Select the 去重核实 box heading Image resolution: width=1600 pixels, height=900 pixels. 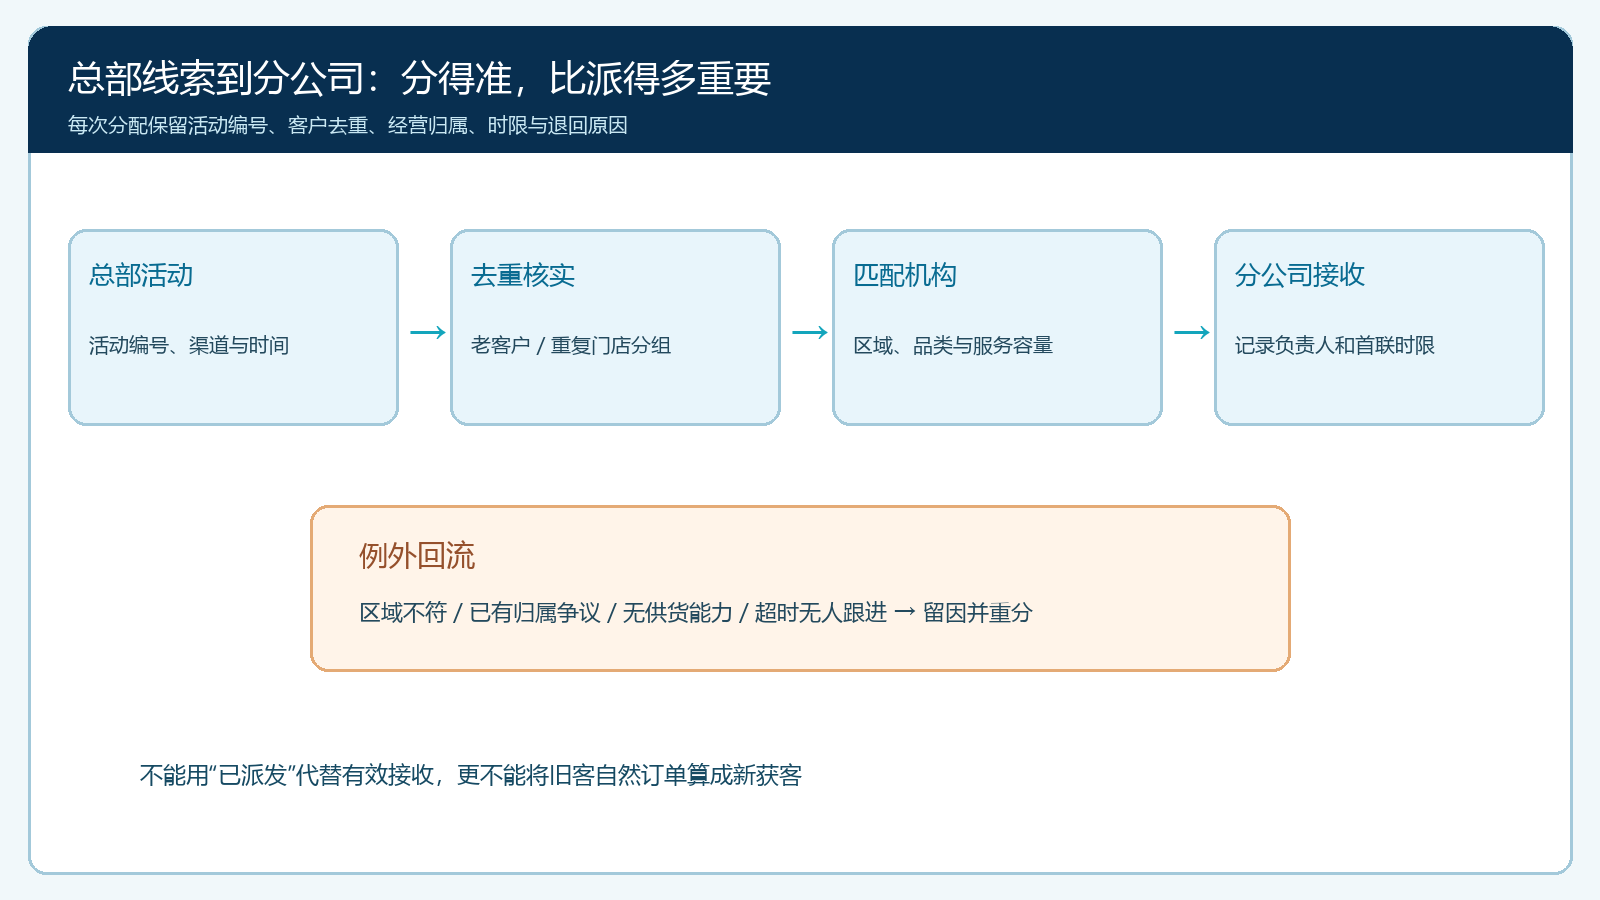(x=523, y=275)
